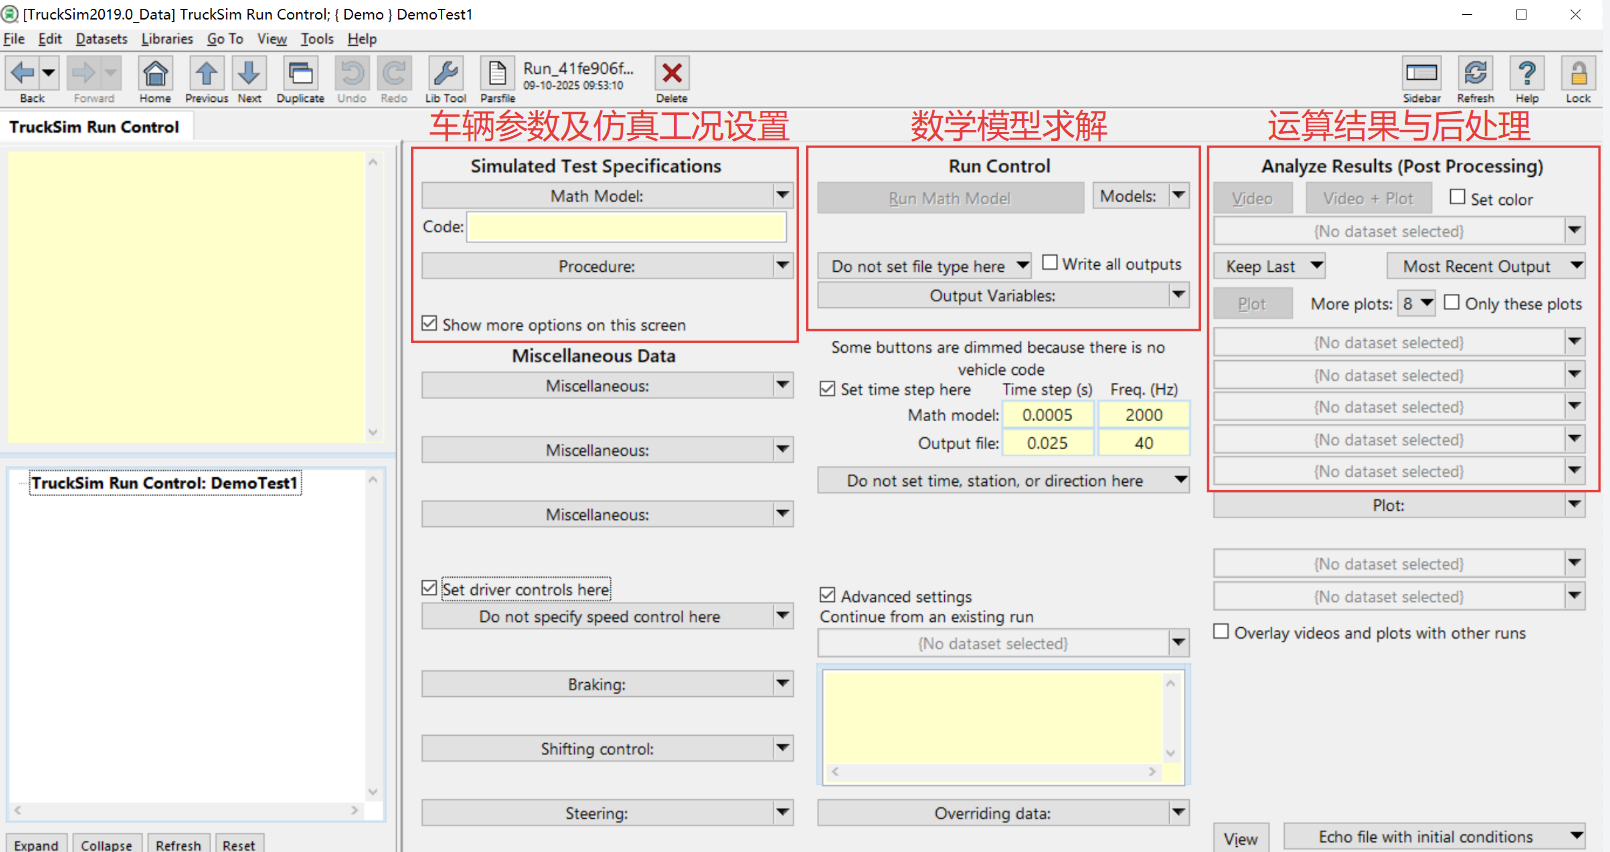Open the Parsfile document icon
Image resolution: width=1610 pixels, height=852 pixels.
click(x=497, y=73)
